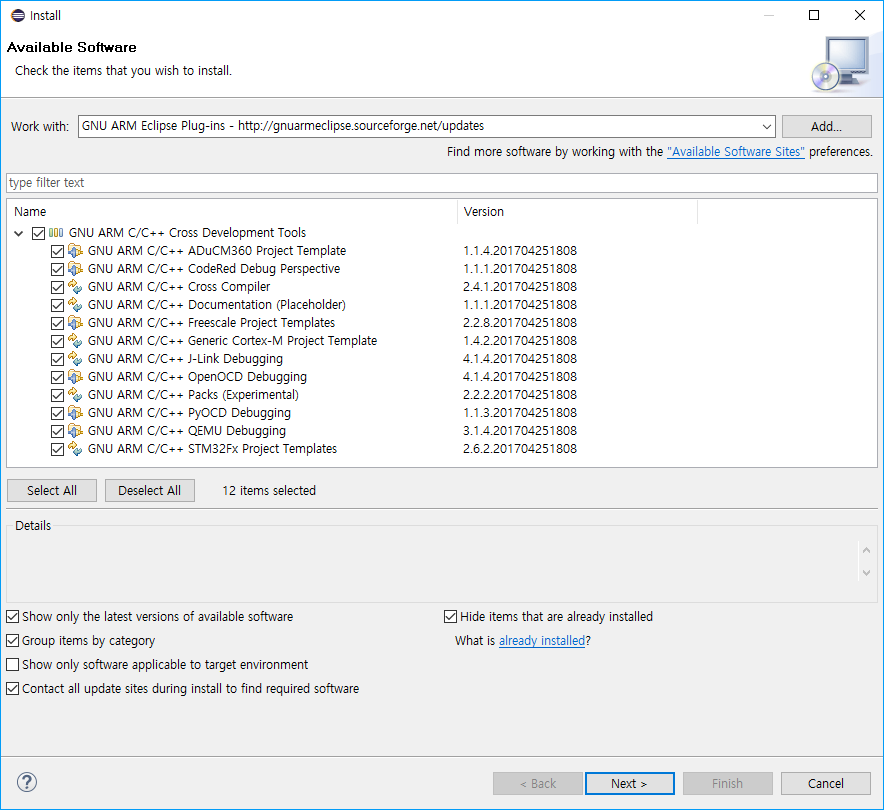Click the J-Link Debugging feature icon

click(75, 358)
